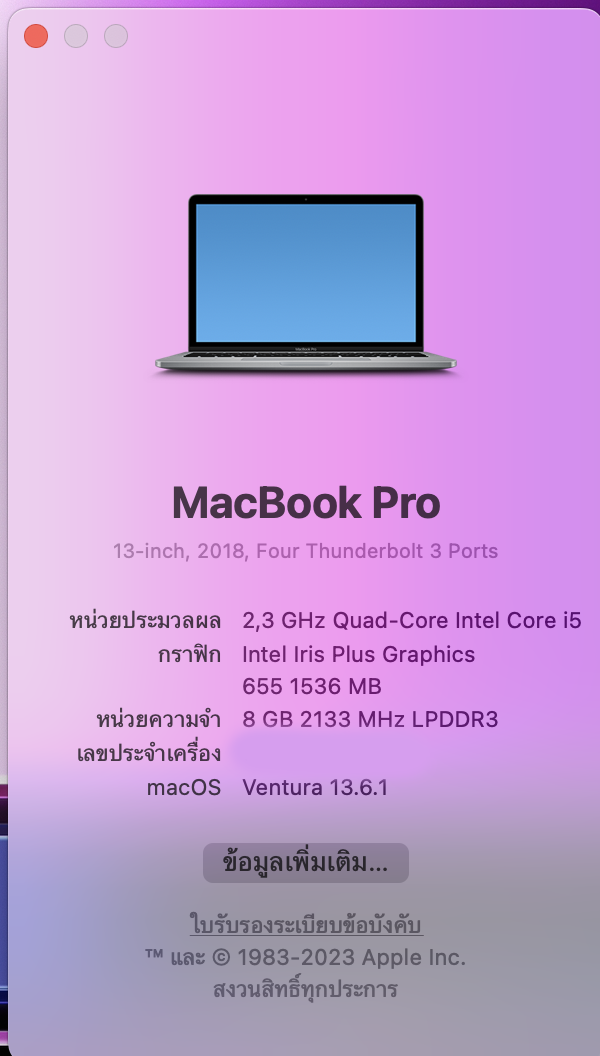Viewport: 600px width, 1056px height.
Task: Select the 2,3 GHz Quad-Core Intel Core i5 text
Action: coord(411,620)
